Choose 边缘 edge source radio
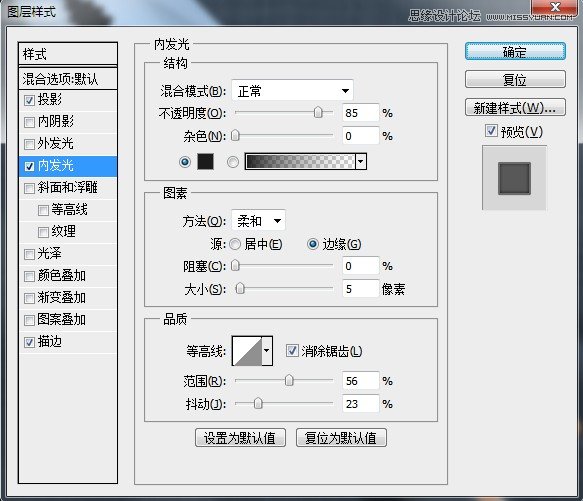 313,244
